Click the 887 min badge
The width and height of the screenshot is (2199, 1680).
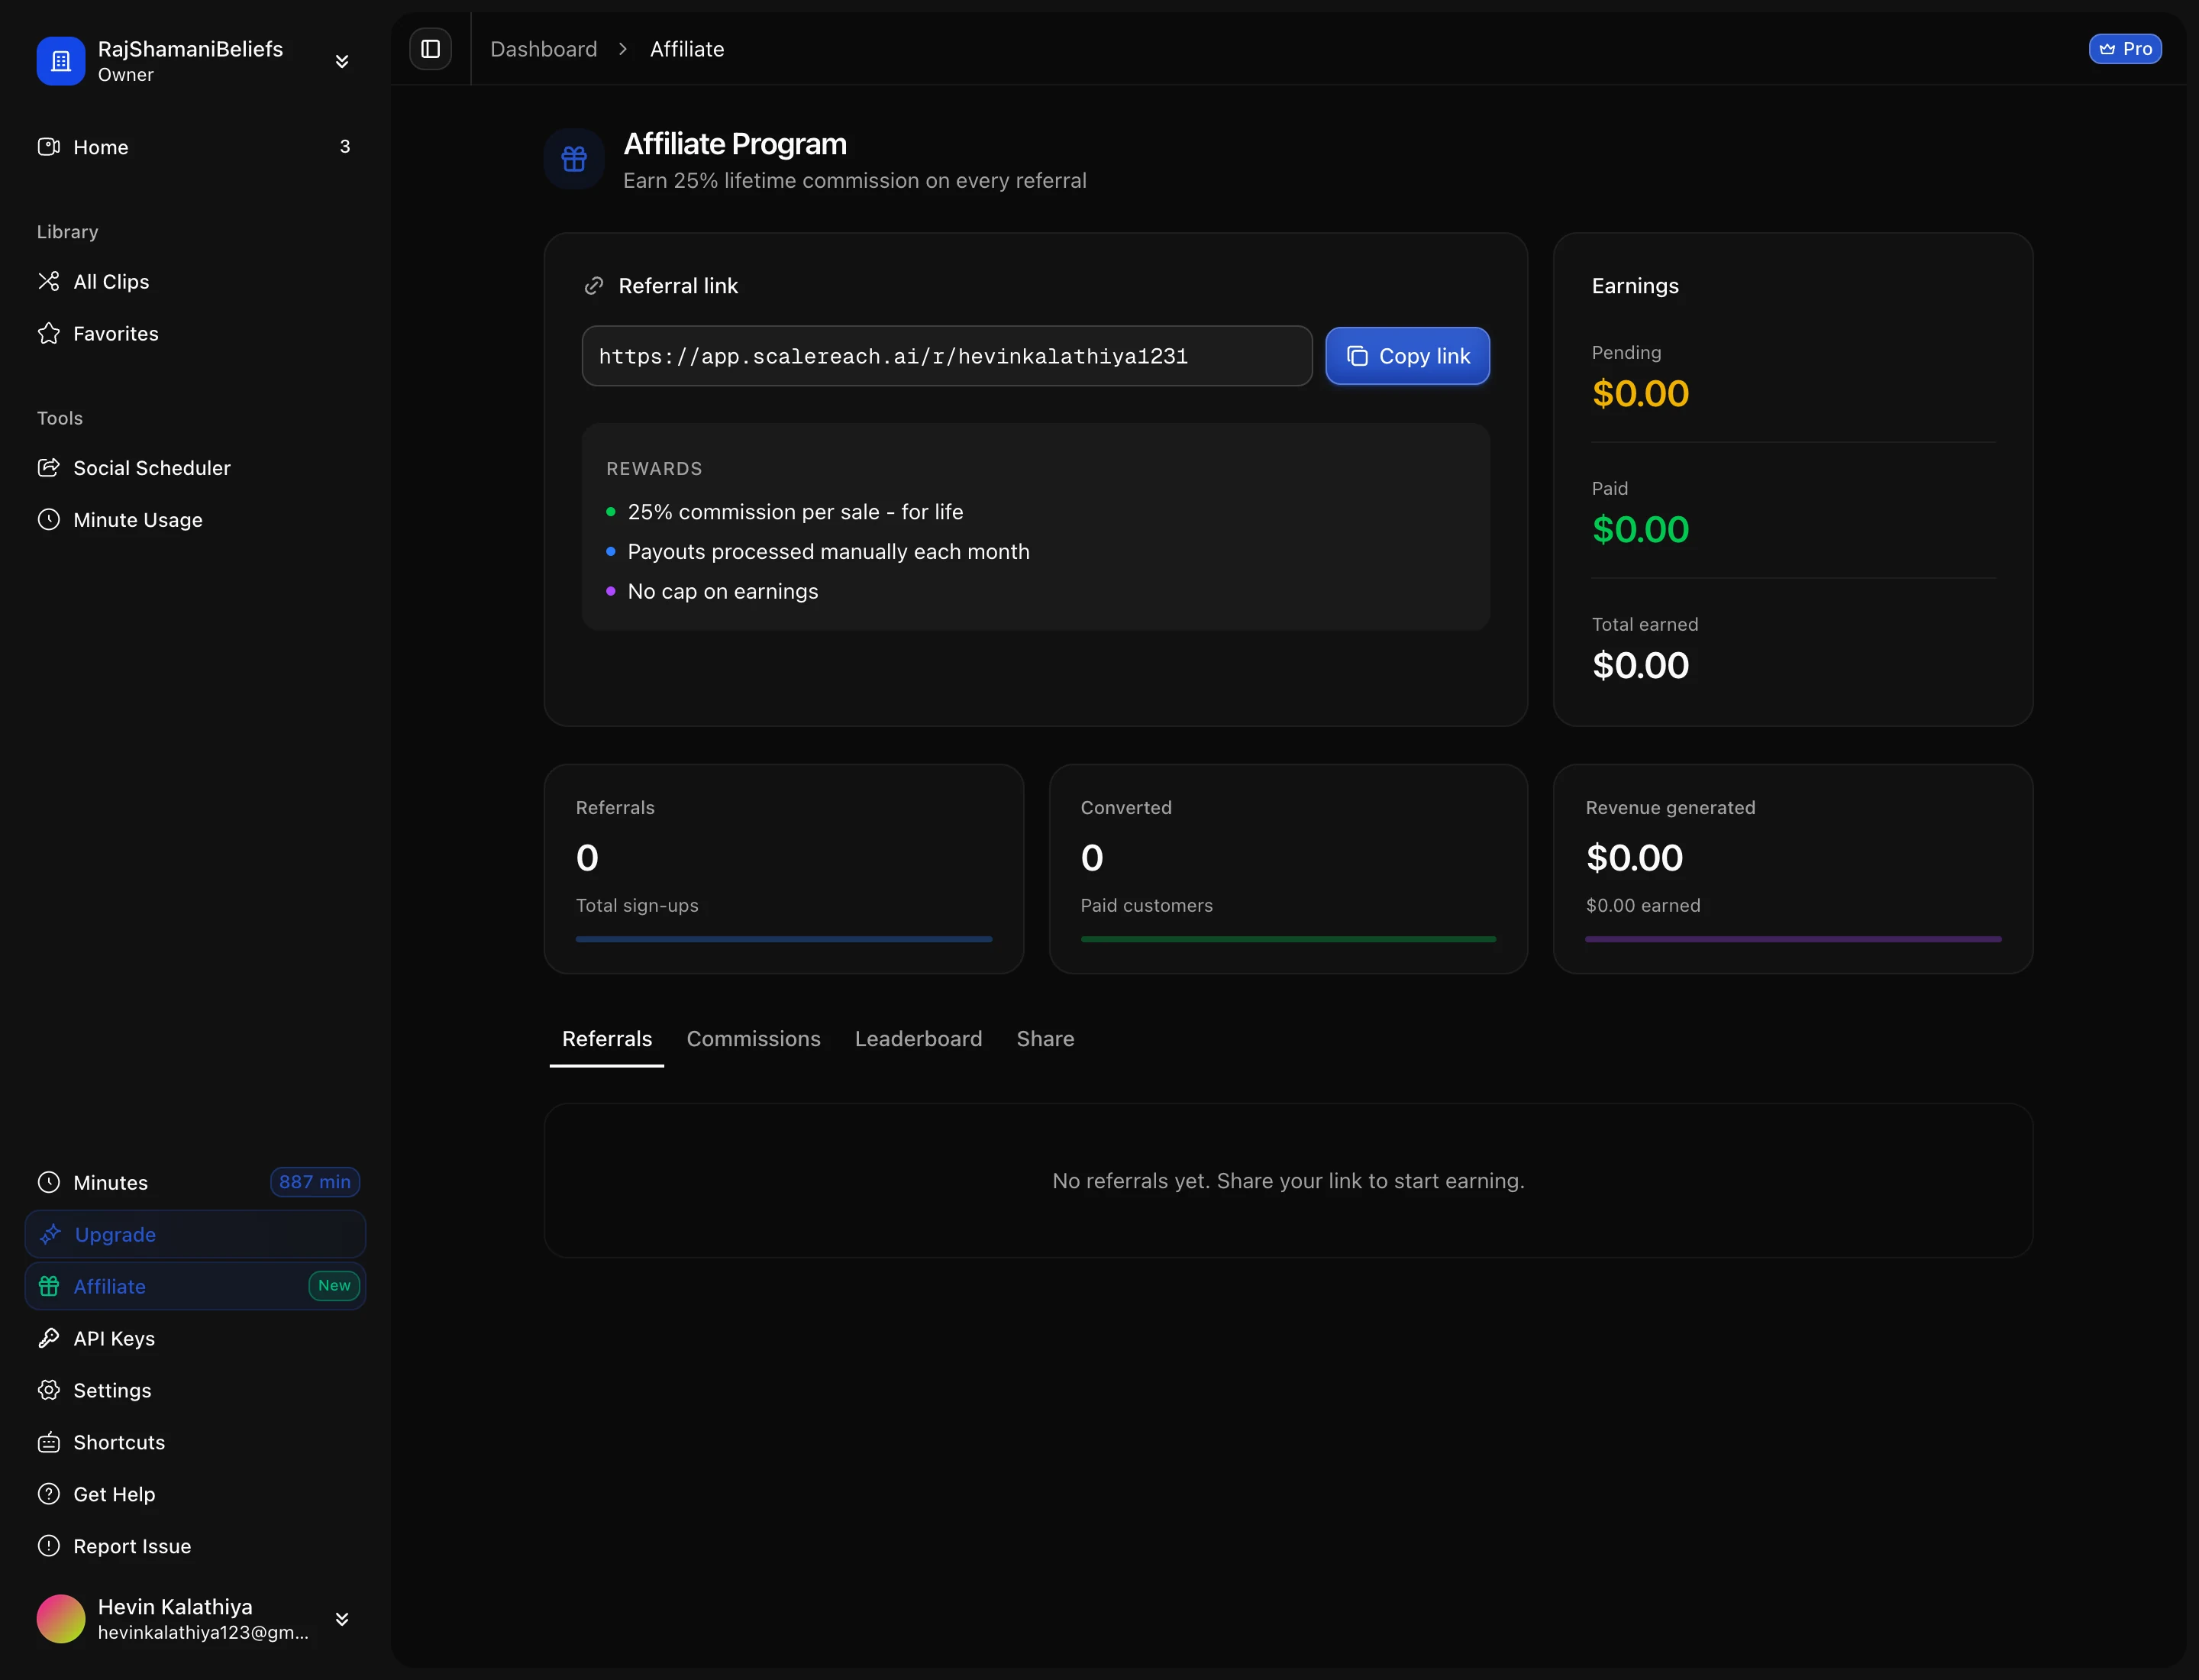coord(315,1182)
